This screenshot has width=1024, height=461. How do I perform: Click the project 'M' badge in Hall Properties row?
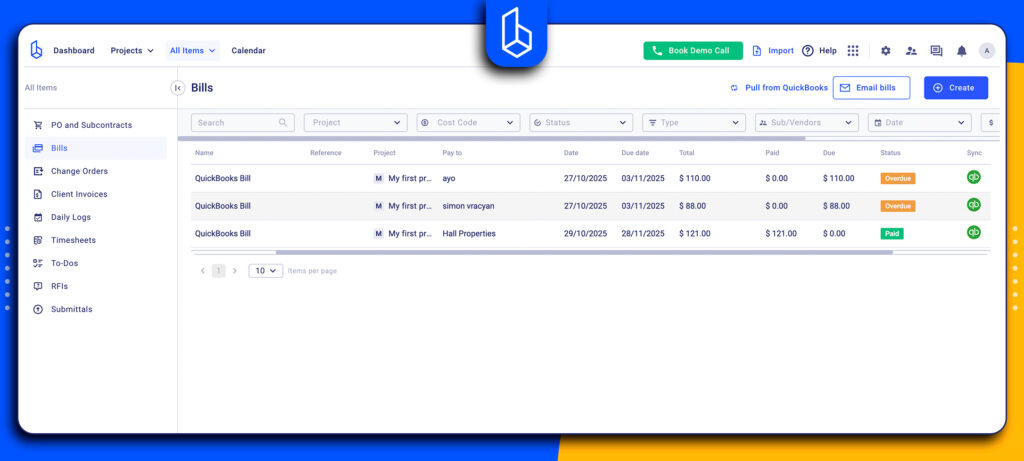click(379, 233)
